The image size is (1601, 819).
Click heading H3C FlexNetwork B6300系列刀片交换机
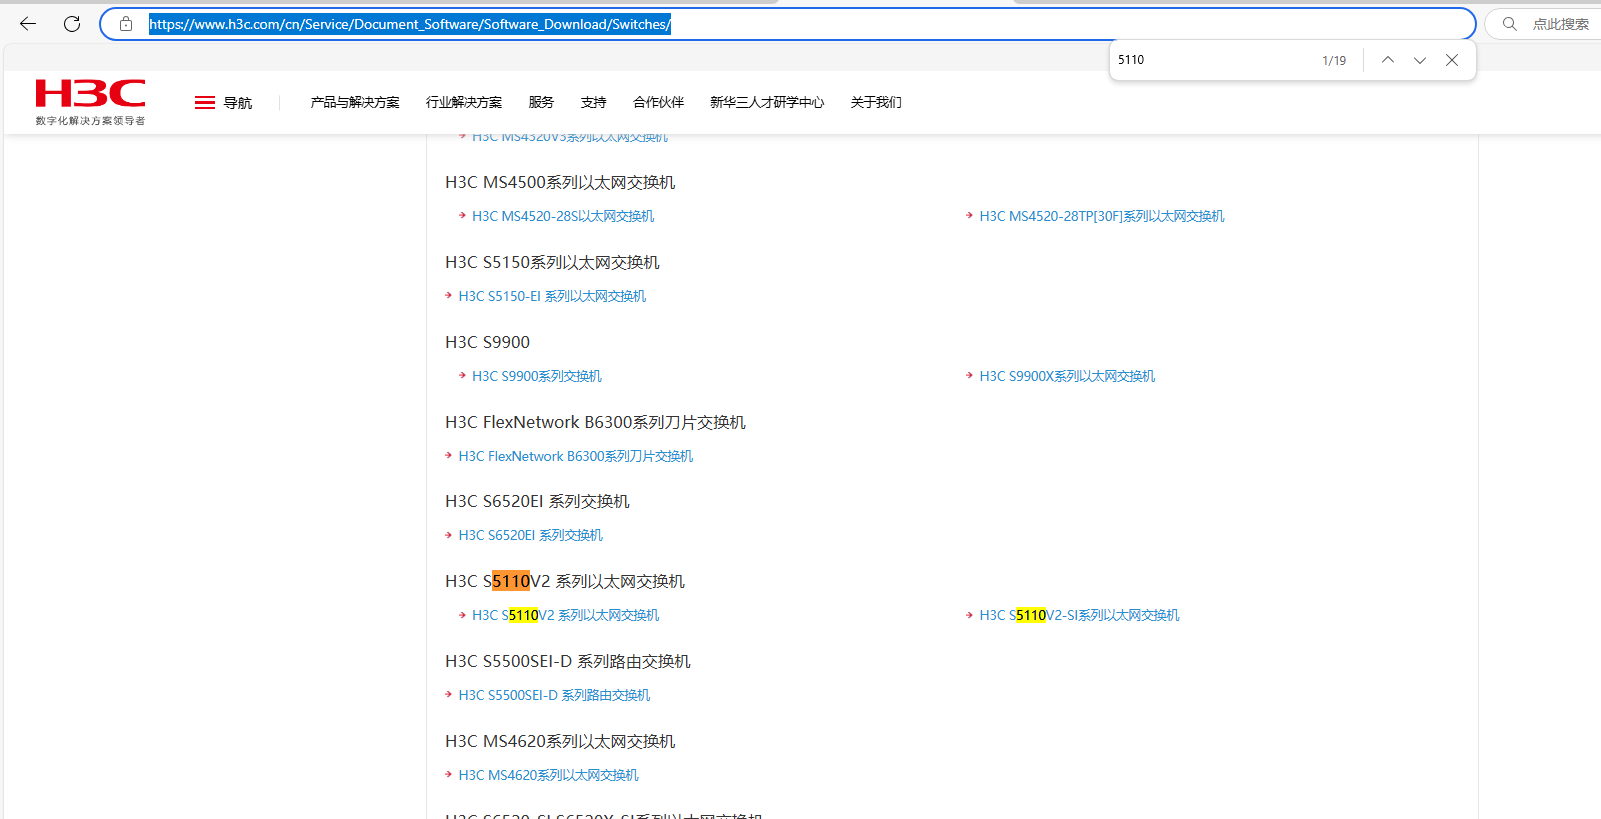pos(595,422)
